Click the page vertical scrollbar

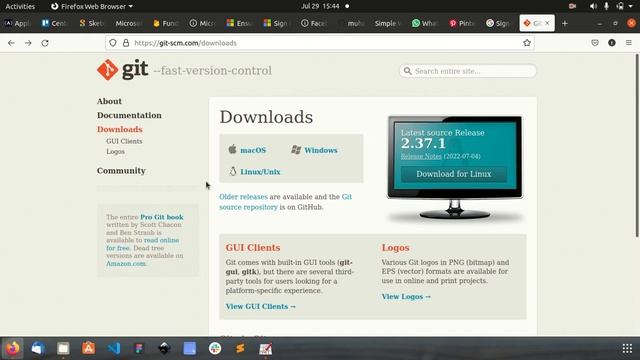coord(637,145)
